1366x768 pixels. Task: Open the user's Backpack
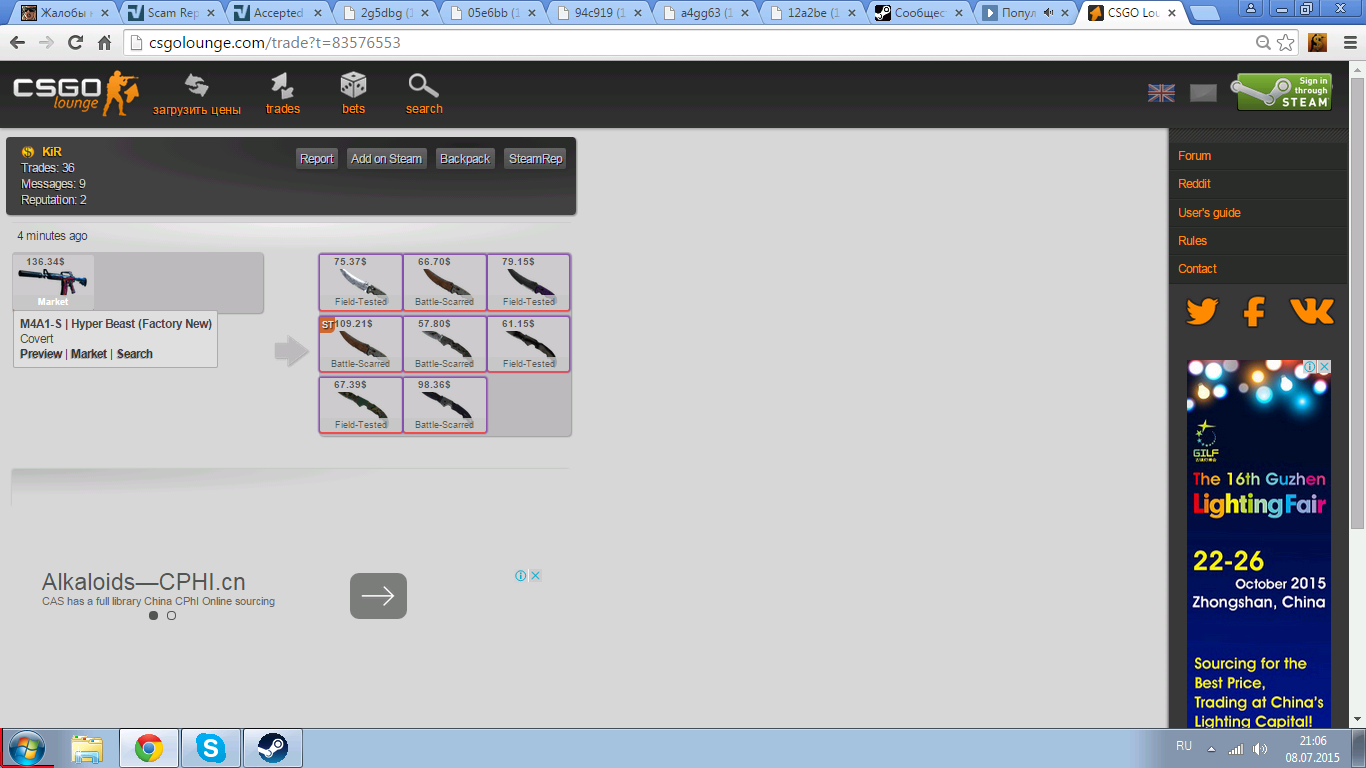pos(465,159)
